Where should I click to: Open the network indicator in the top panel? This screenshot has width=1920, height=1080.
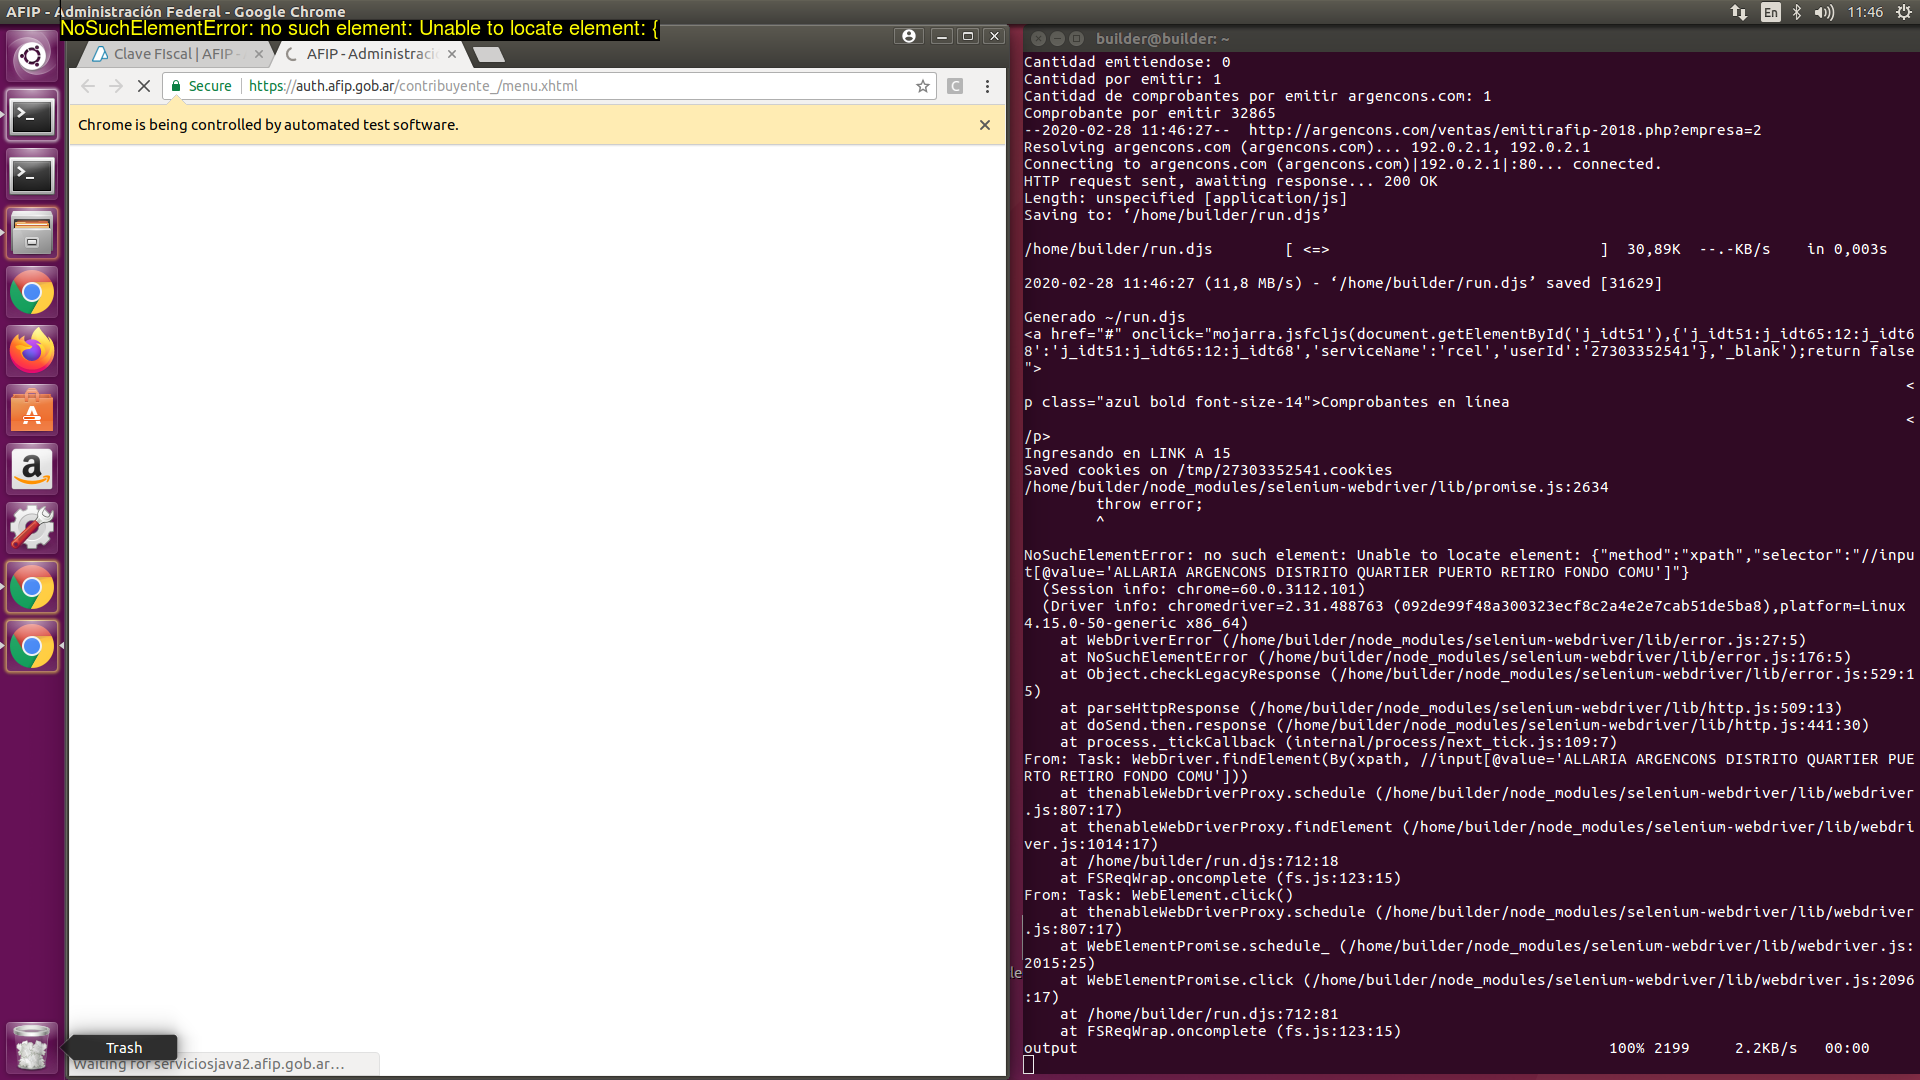[1739, 12]
